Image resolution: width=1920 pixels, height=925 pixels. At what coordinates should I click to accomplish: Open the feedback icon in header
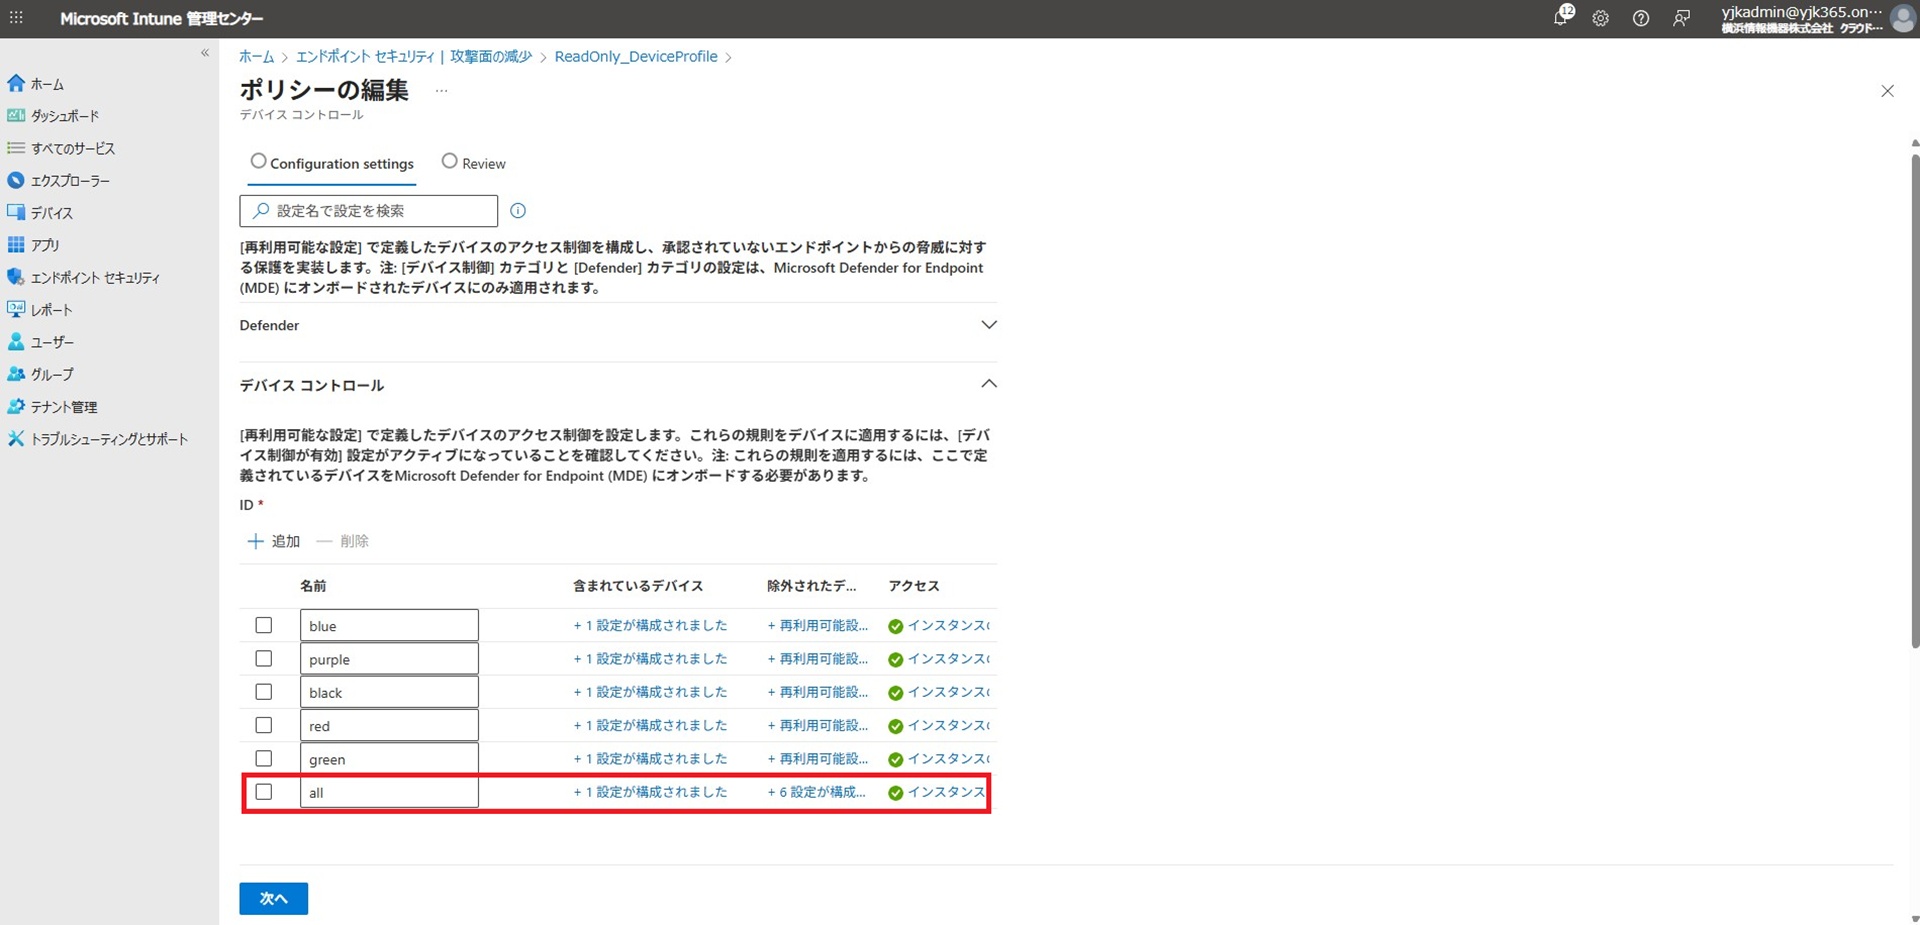tap(1682, 18)
